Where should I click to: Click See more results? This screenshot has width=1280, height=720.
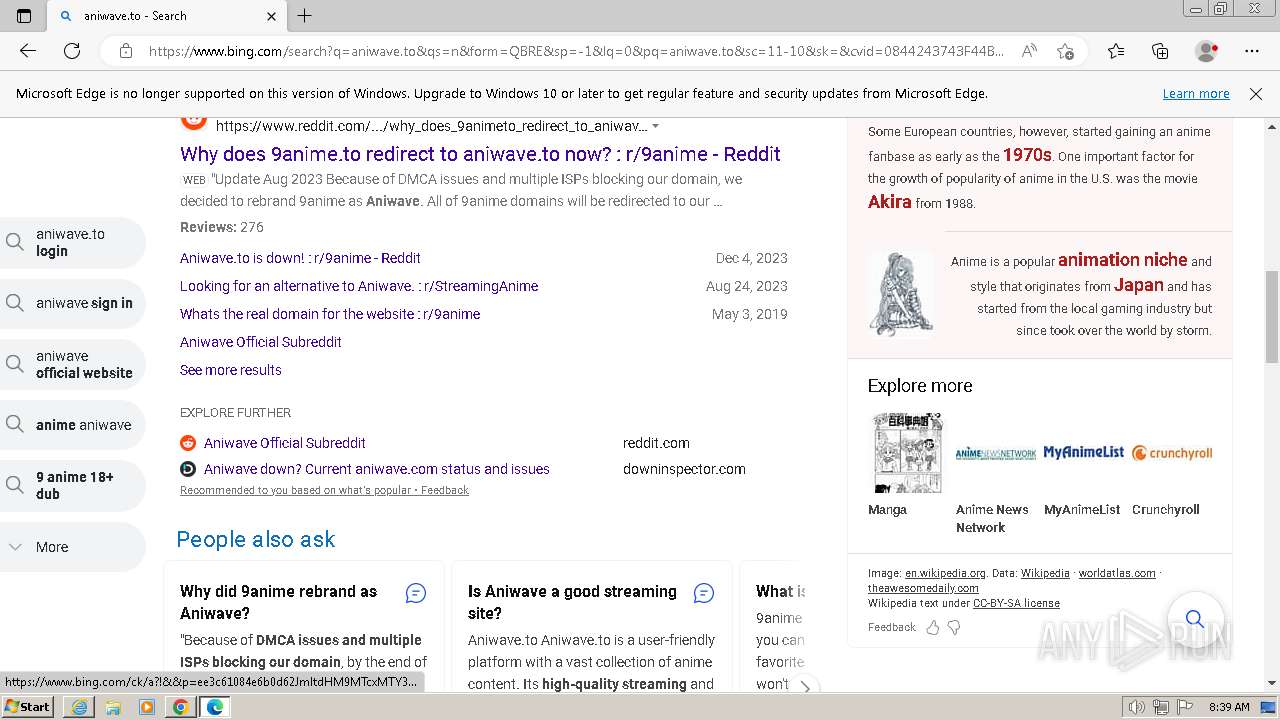tap(231, 370)
